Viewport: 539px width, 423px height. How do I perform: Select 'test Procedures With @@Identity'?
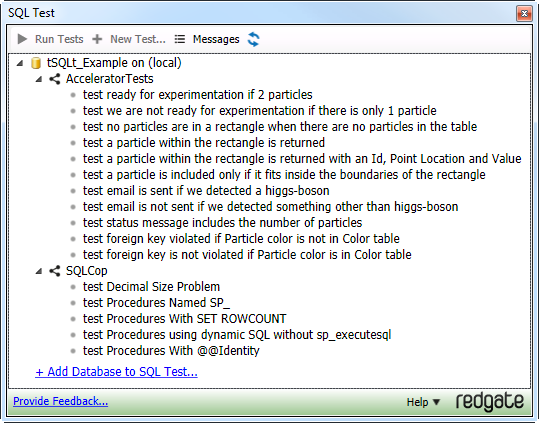(x=171, y=350)
